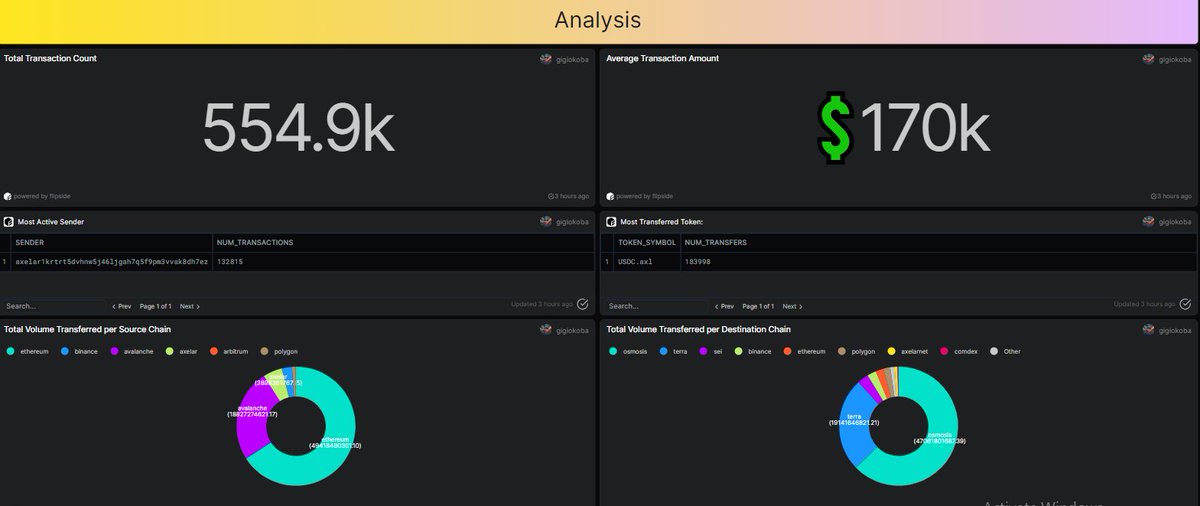Click gigiokoba avatar on Average Transaction Amount panel

[1149, 59]
